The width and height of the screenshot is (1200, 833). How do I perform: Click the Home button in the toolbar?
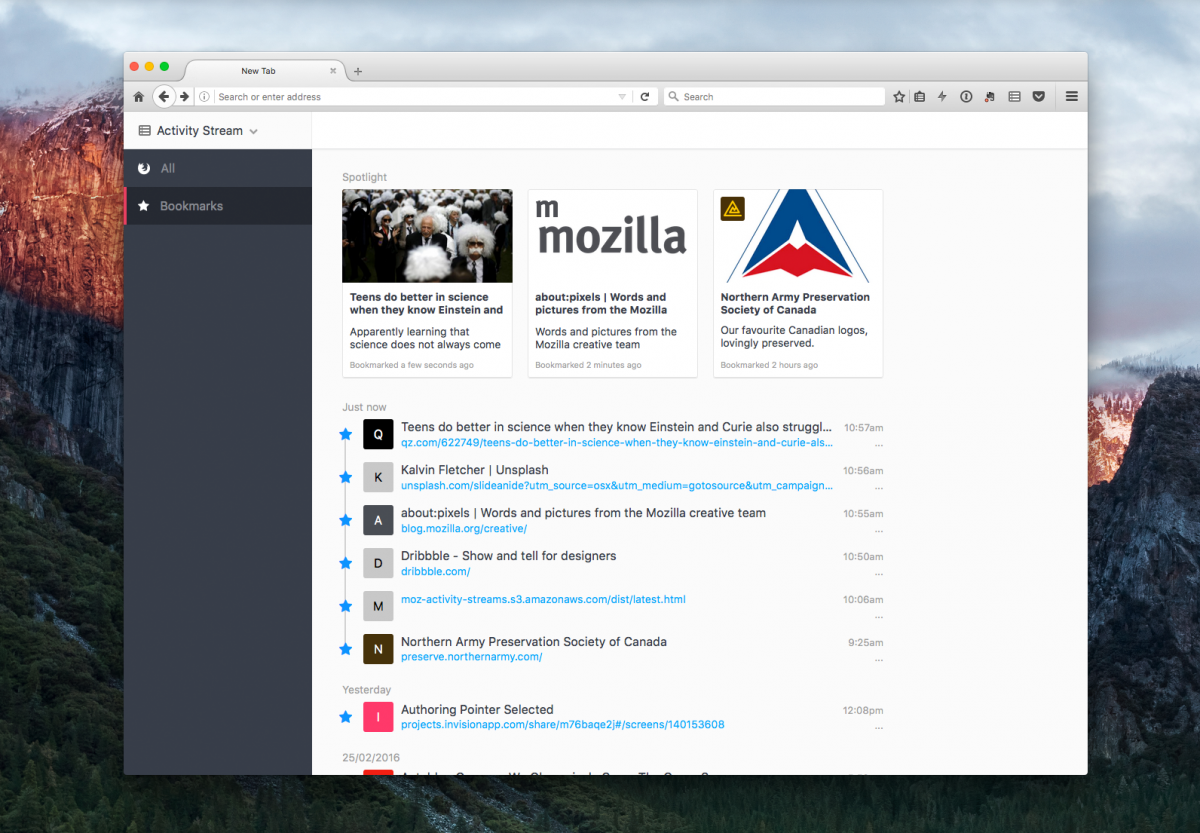(138, 96)
